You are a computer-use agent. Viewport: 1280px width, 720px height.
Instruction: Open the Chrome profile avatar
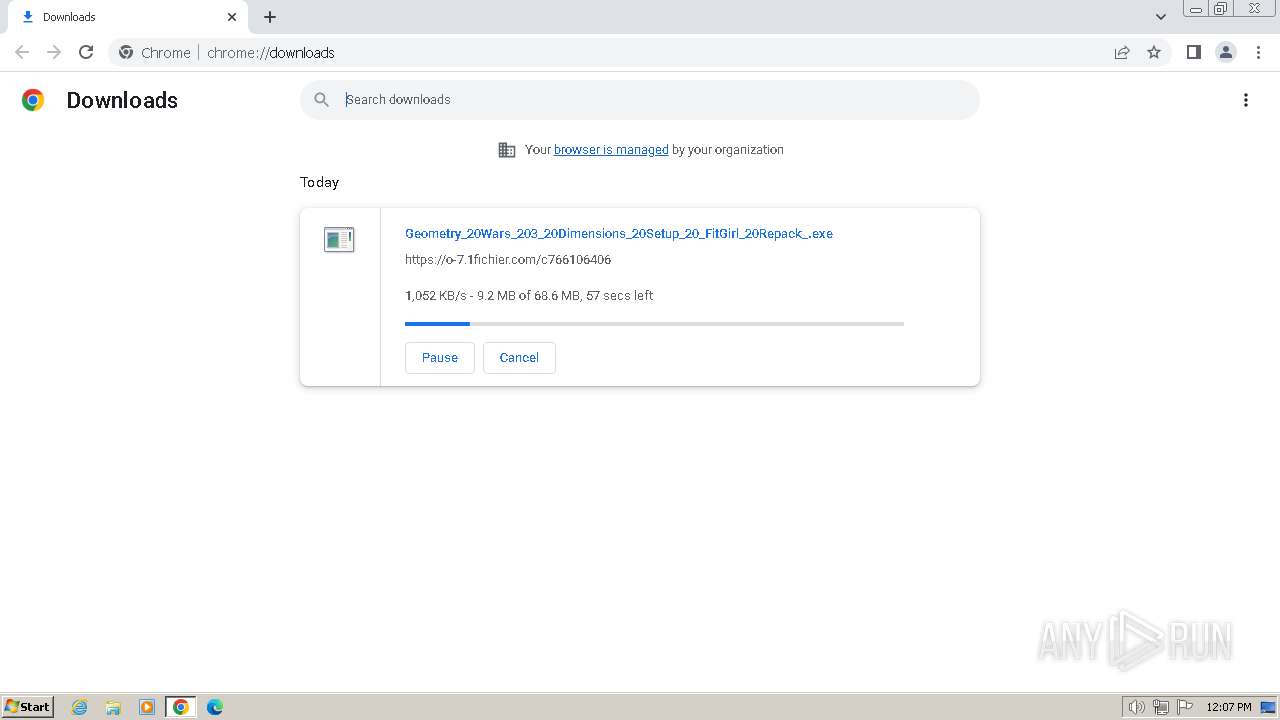(x=1226, y=52)
